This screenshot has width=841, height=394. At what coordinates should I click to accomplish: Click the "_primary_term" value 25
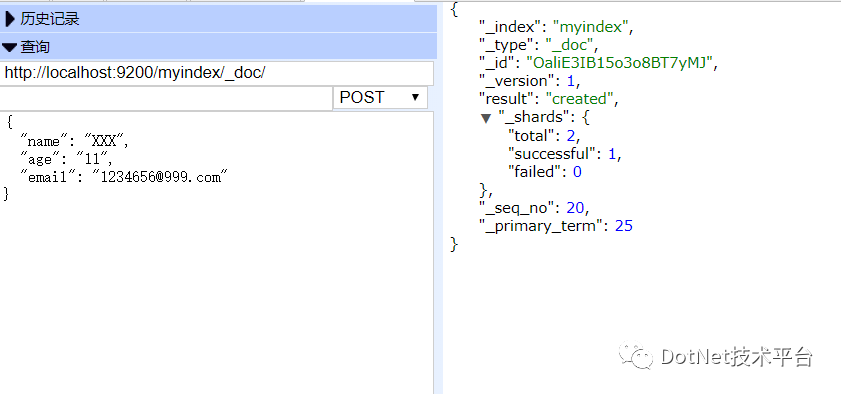[624, 226]
